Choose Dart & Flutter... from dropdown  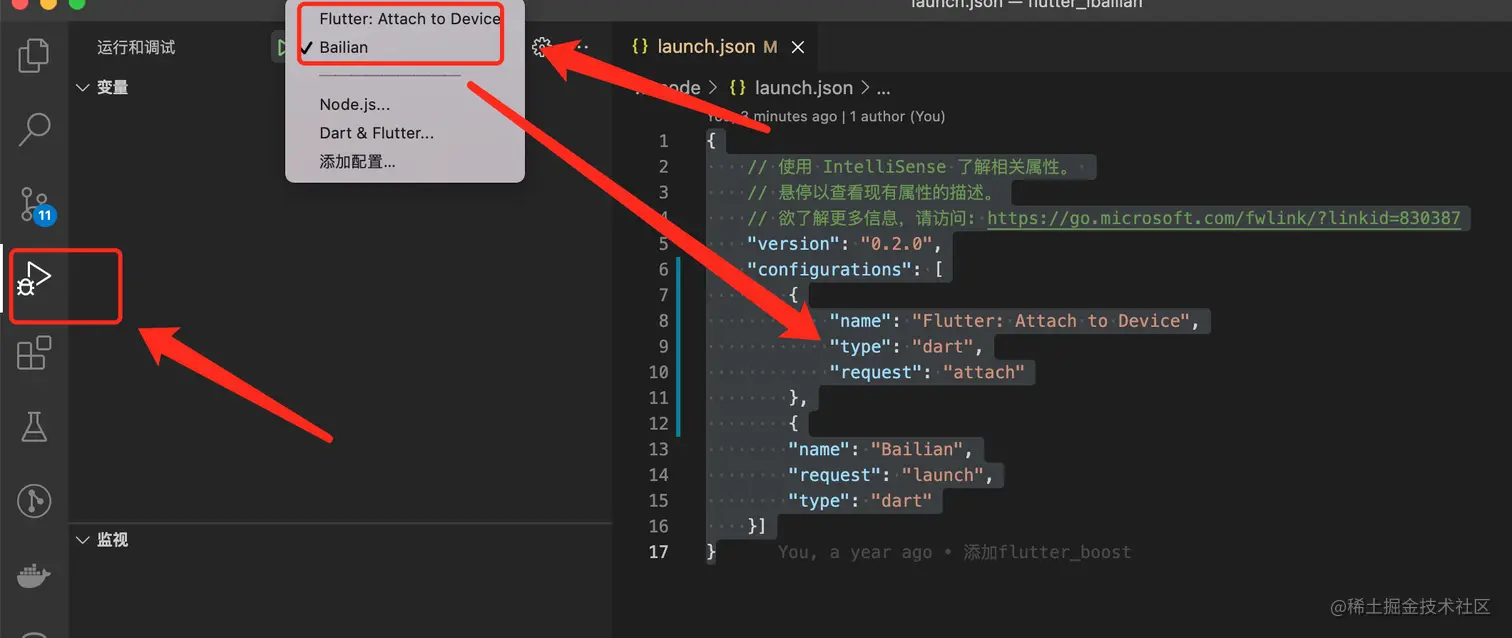coord(376,133)
